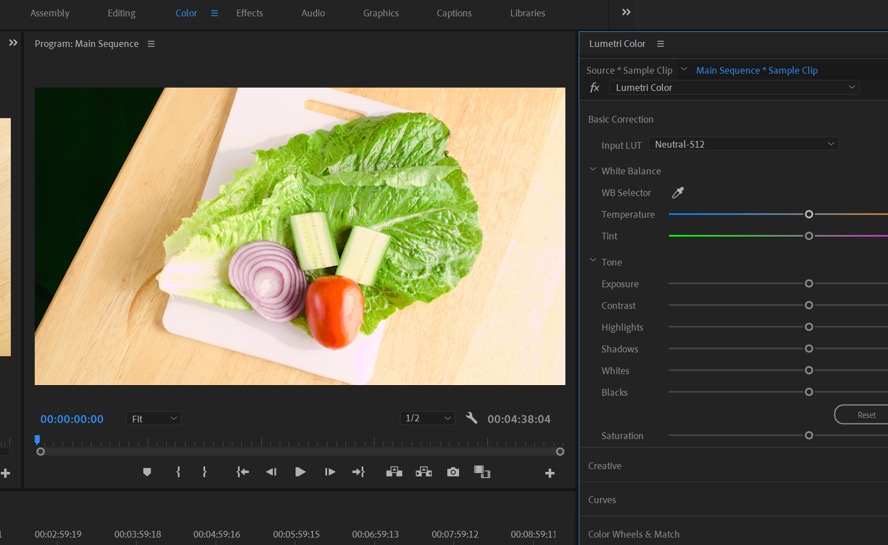Viewport: 888px width, 545px height.
Task: Switch to the Effects workspace tab
Action: pos(249,13)
